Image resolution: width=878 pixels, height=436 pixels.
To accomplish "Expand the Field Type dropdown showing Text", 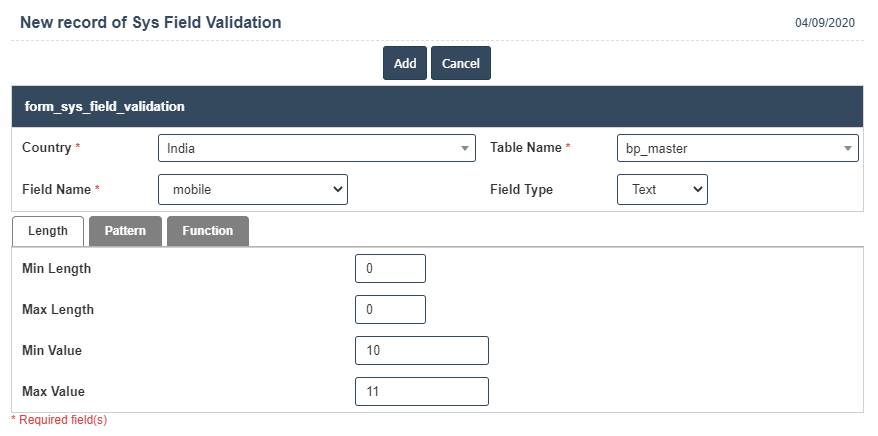I will click(662, 189).
